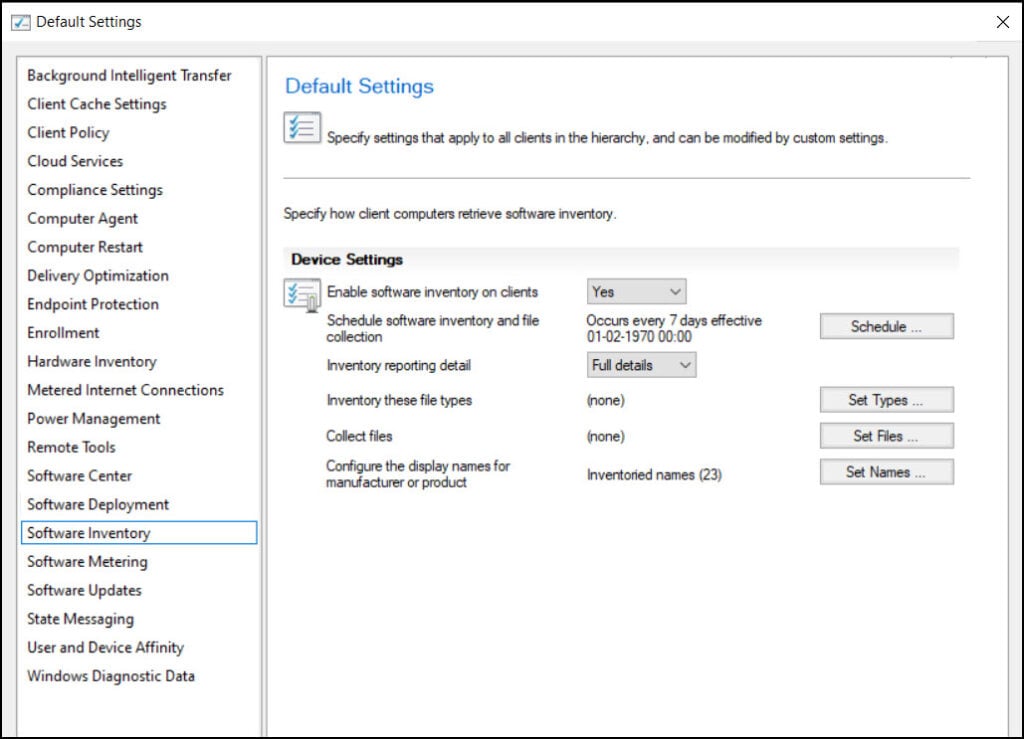Click the Set Names ... button
This screenshot has width=1024, height=739.
(886, 472)
